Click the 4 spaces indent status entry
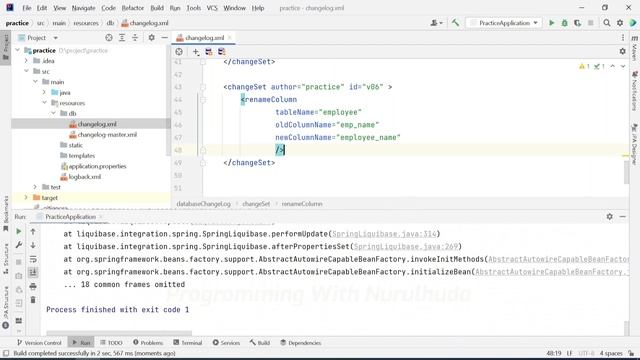 click(611, 353)
